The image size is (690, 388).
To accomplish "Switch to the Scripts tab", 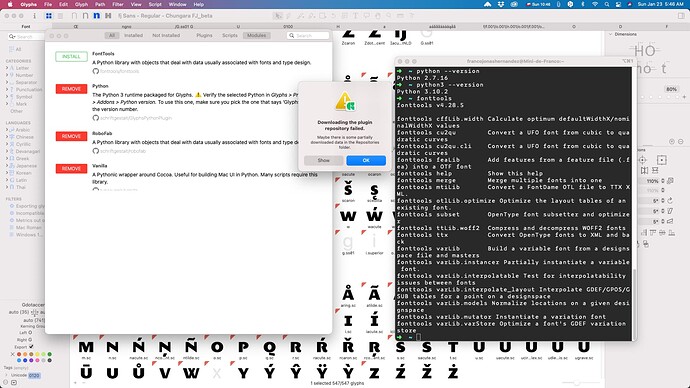I will (x=230, y=35).
